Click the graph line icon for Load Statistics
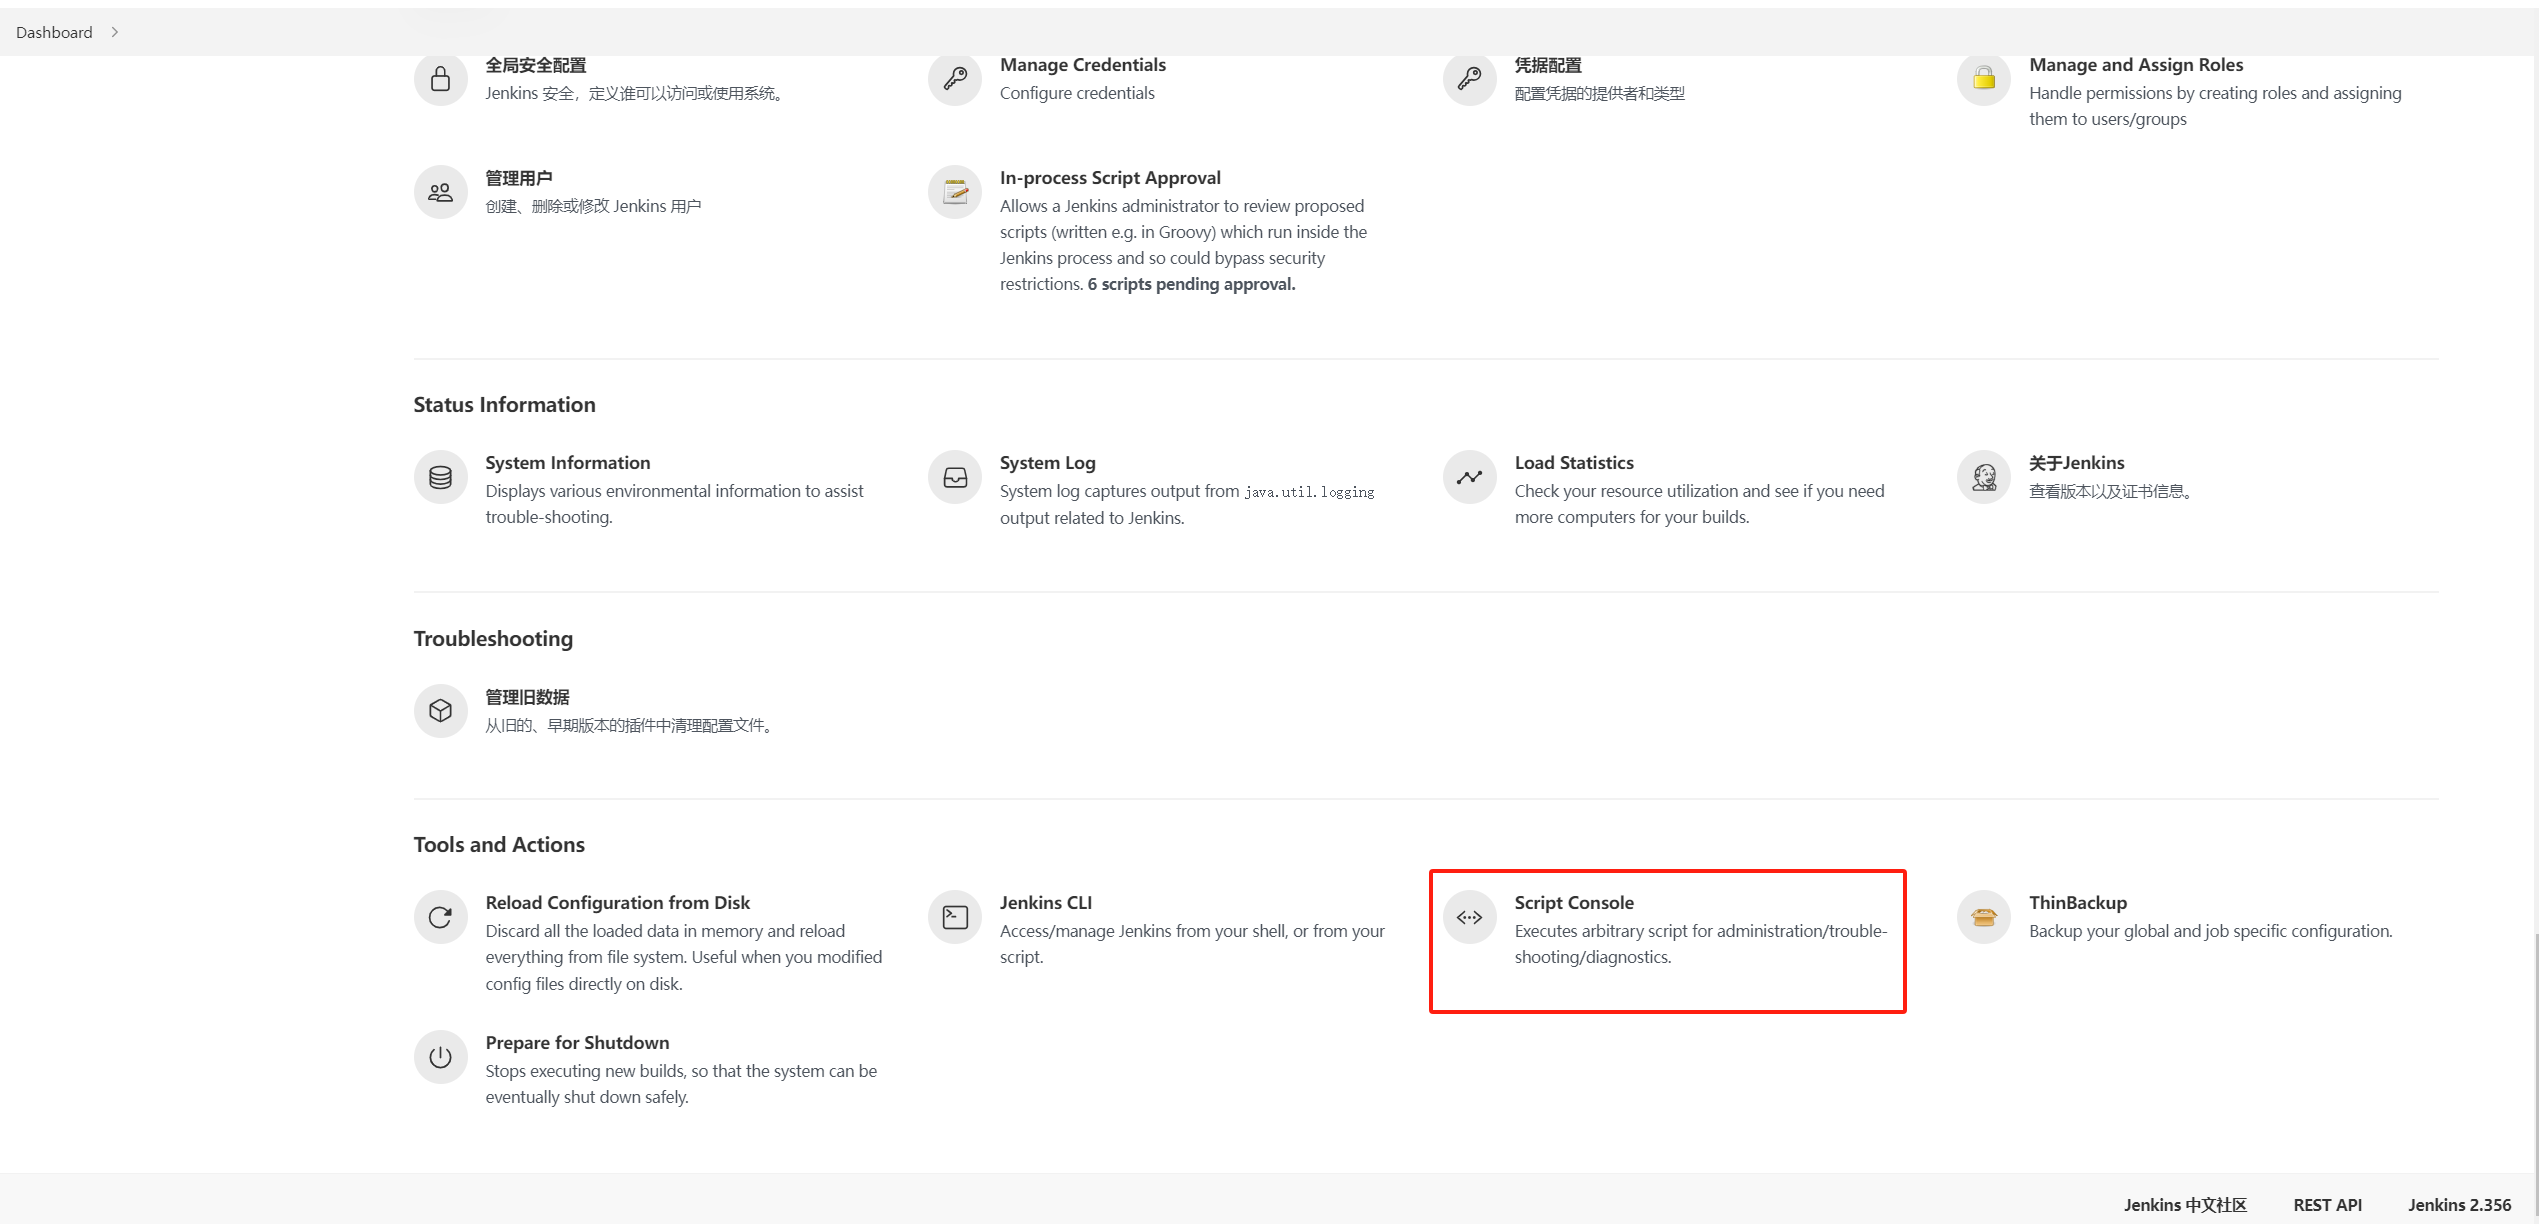Image resolution: width=2539 pixels, height=1224 pixels. [1469, 477]
